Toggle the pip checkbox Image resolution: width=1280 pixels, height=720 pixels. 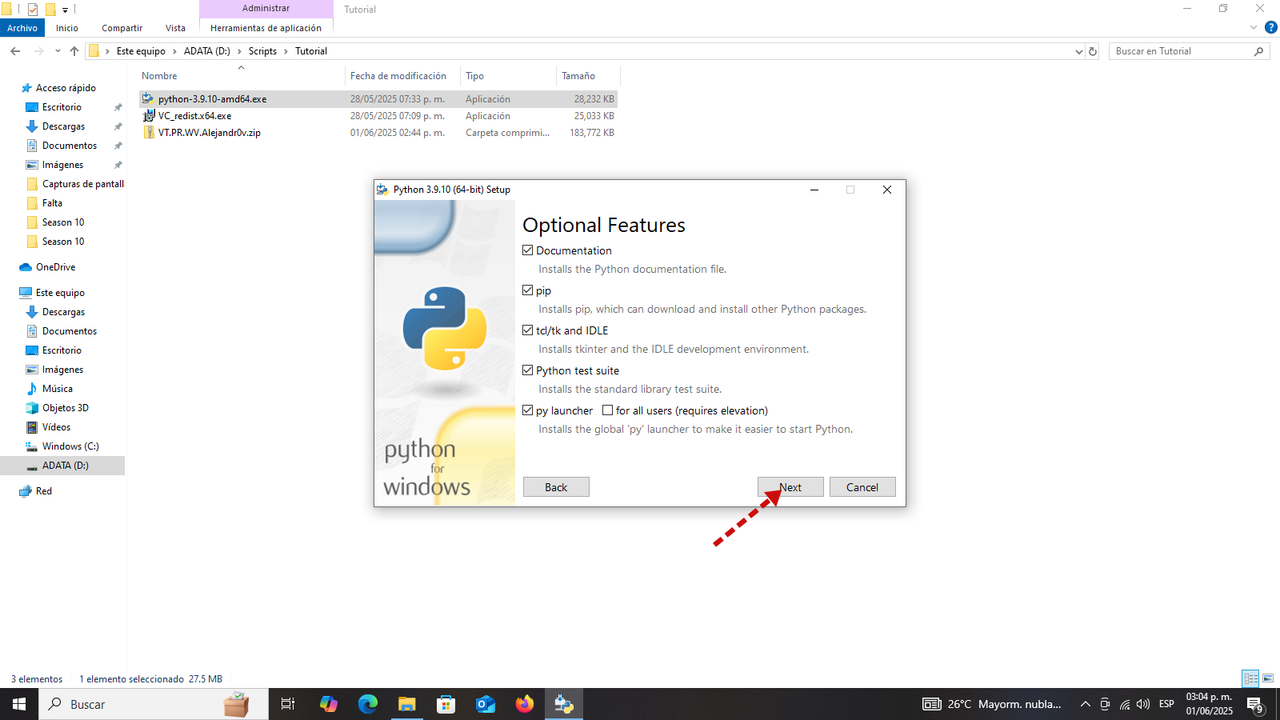click(528, 290)
